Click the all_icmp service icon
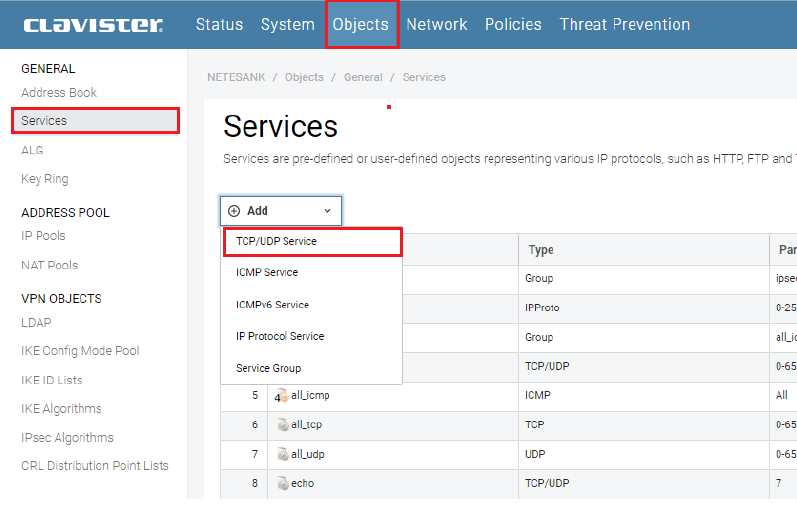 pos(282,396)
